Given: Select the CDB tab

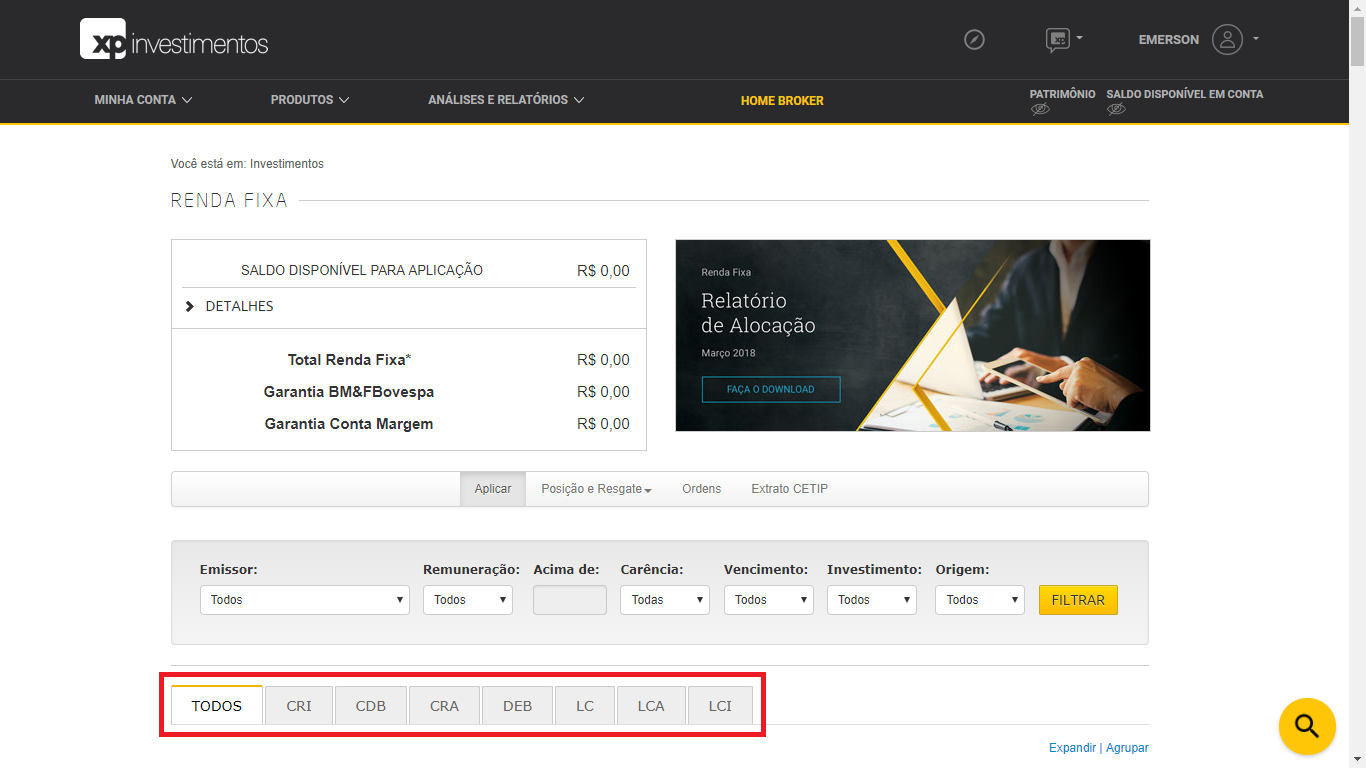Looking at the screenshot, I should pyautogui.click(x=371, y=705).
